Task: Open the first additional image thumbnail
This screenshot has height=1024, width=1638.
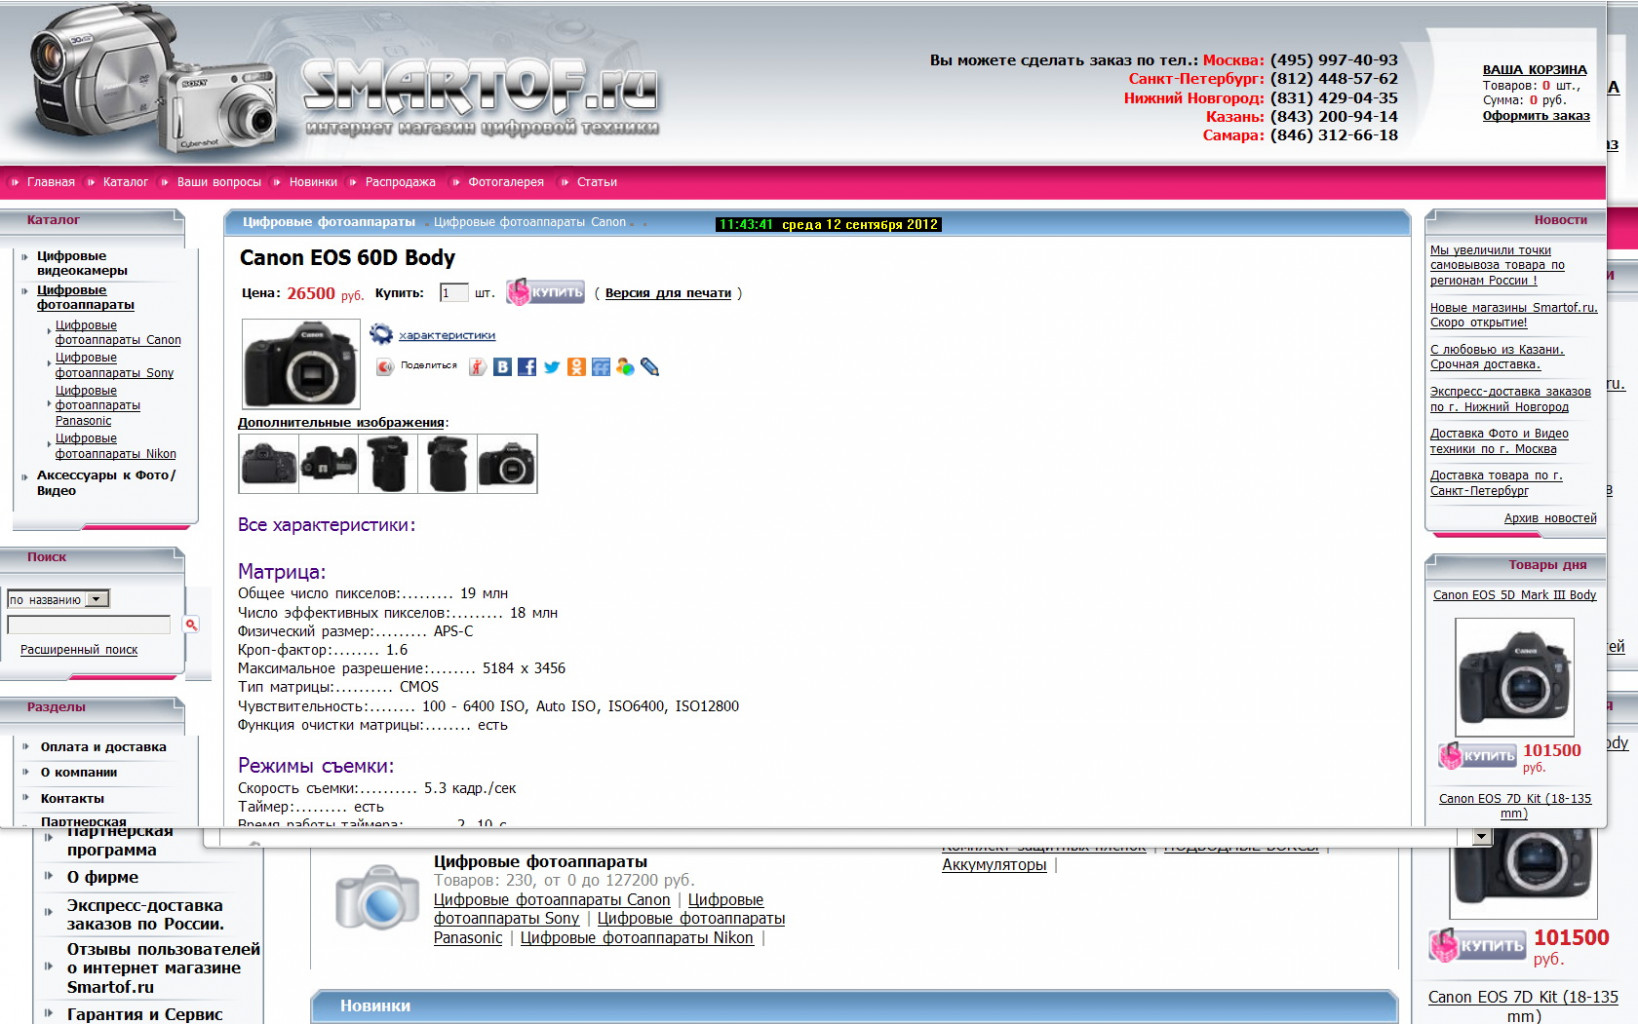Action: click(269, 464)
